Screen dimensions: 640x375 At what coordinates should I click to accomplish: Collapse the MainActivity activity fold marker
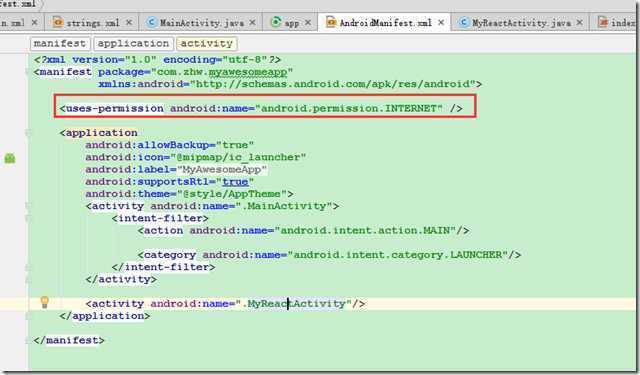point(28,206)
